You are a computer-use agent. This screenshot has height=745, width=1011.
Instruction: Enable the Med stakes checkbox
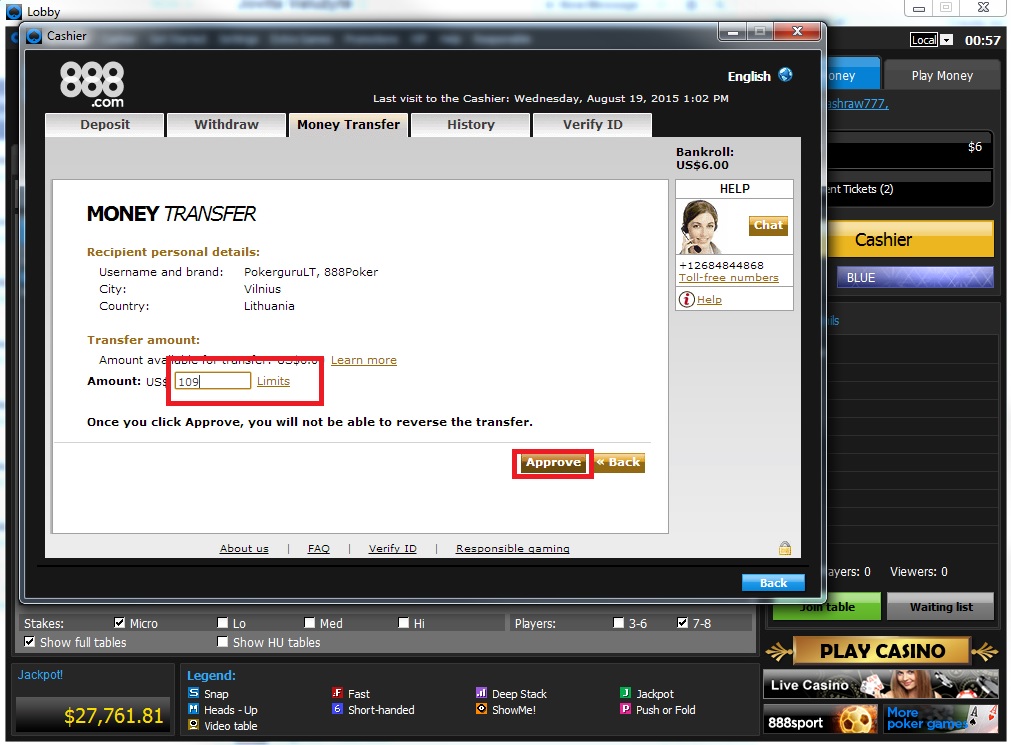click(x=309, y=622)
